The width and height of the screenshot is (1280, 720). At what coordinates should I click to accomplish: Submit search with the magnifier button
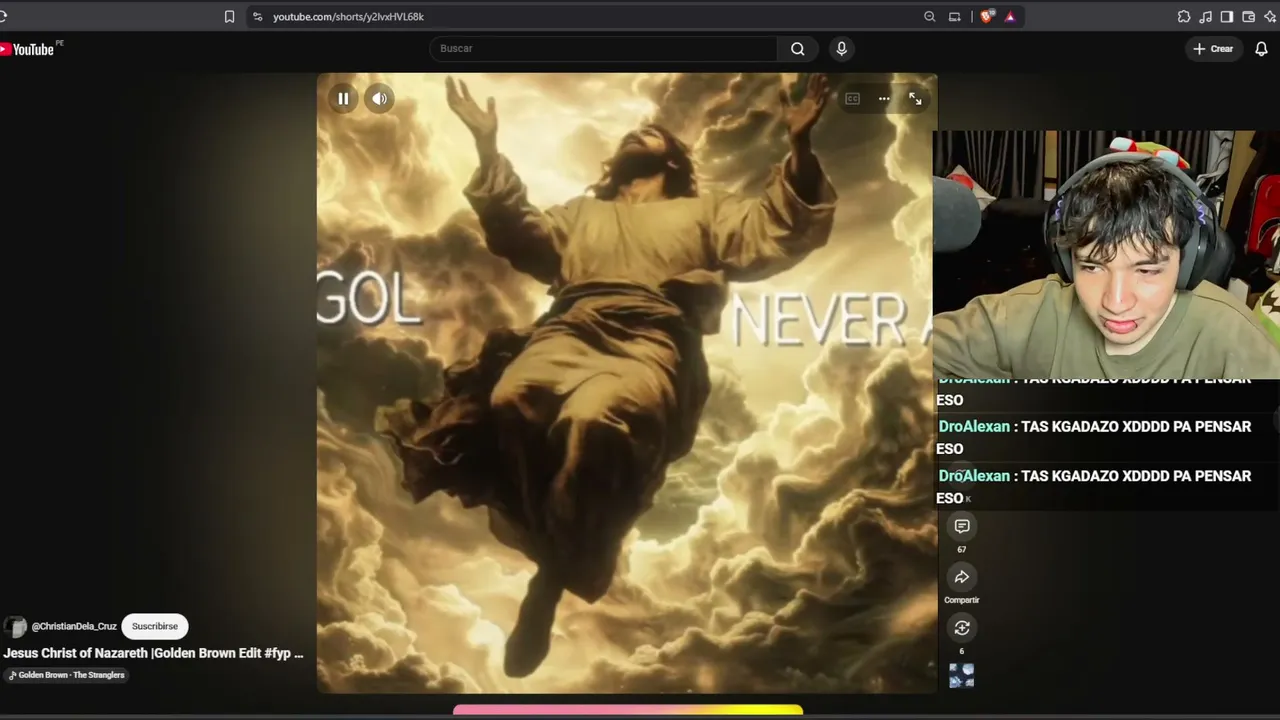point(797,48)
